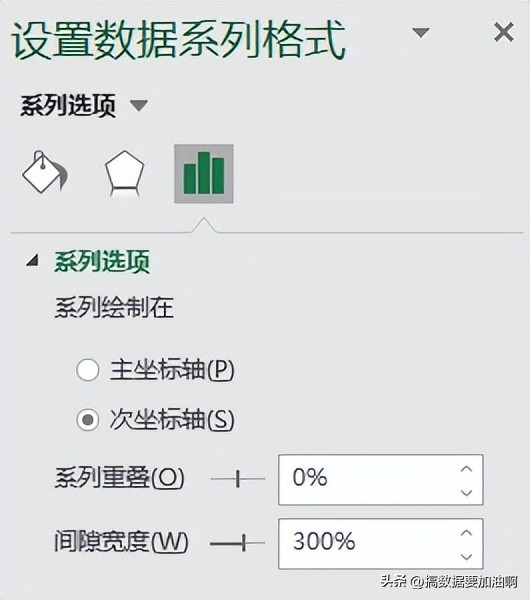
Task: Increase gap width with up arrow
Action: pos(466,533)
